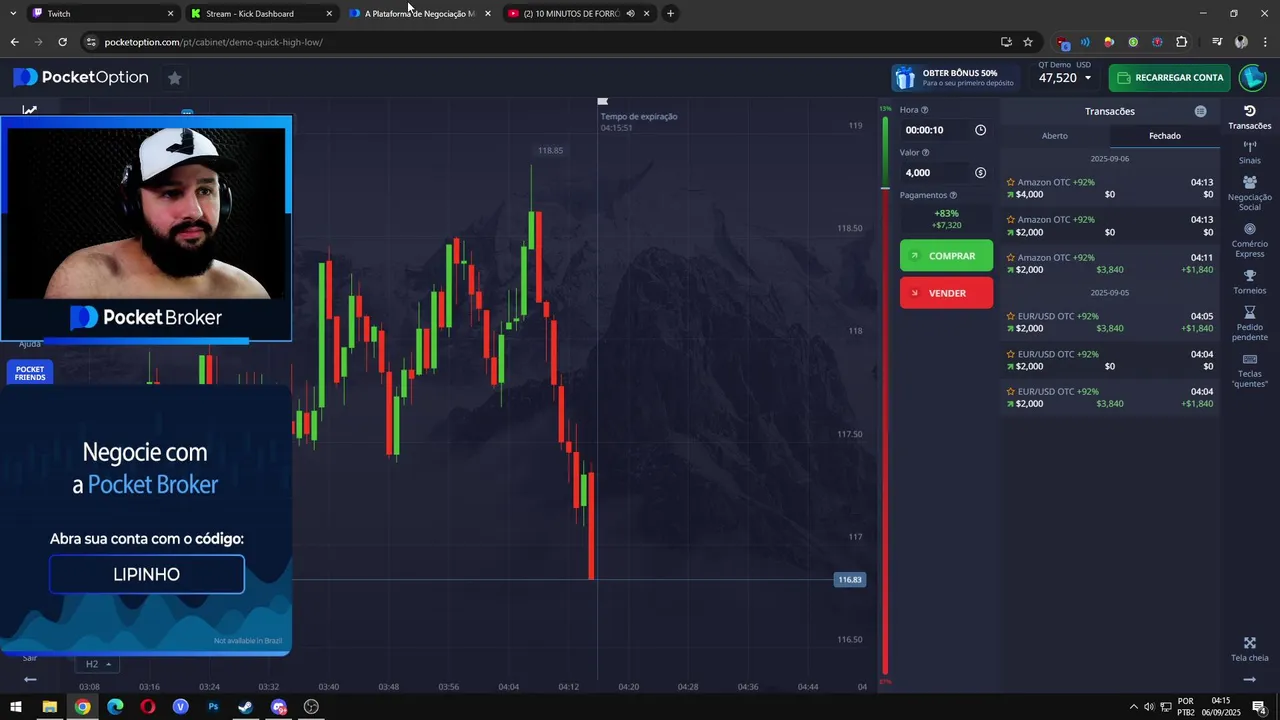Screen dimensions: 1280x720
Task: Open a new browser tab
Action: click(670, 14)
